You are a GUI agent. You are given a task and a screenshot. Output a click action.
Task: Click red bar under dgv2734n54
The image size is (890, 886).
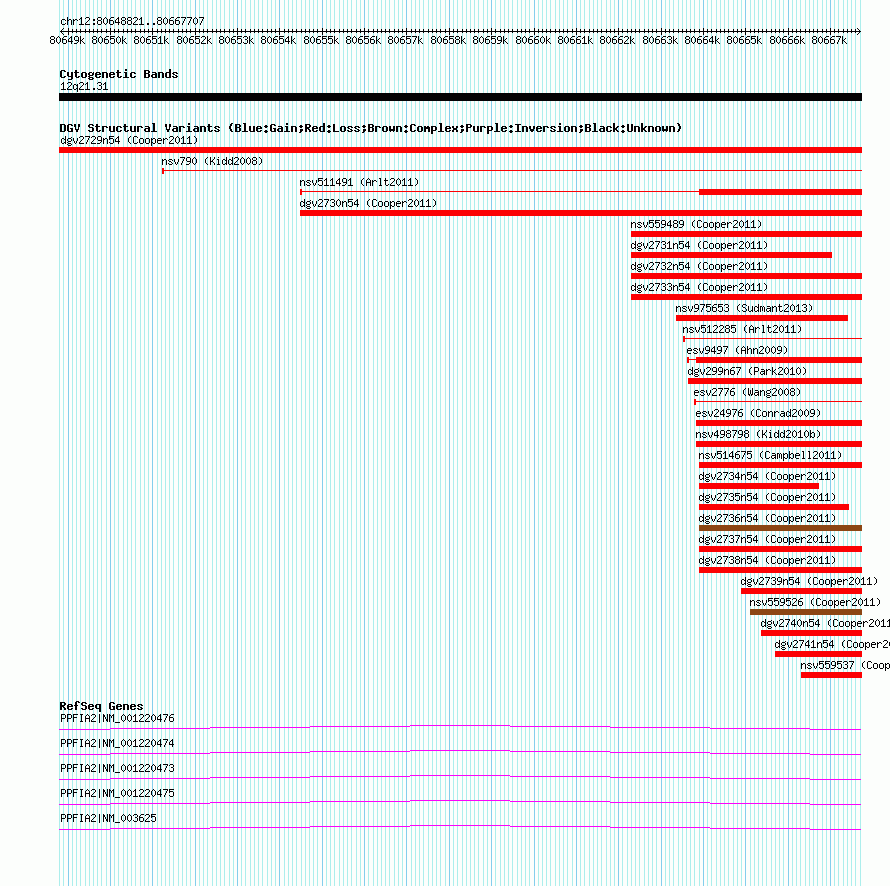pyautogui.click(x=758, y=486)
